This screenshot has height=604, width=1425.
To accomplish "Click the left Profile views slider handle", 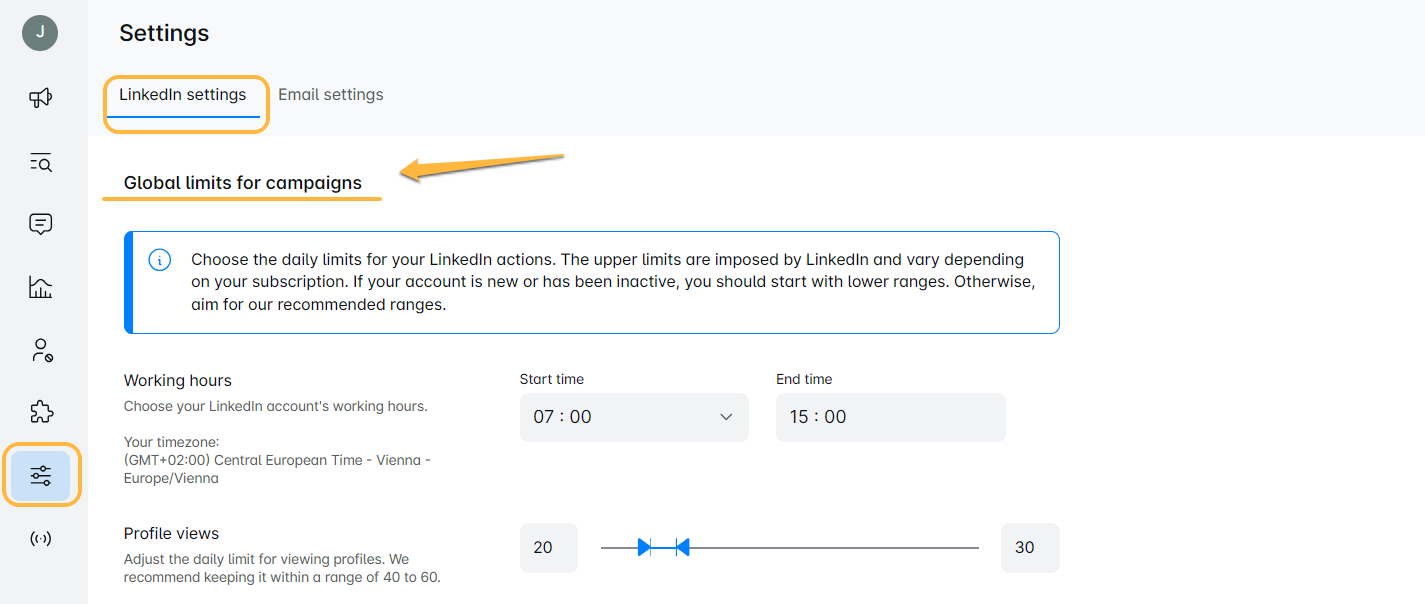I will click(645, 547).
